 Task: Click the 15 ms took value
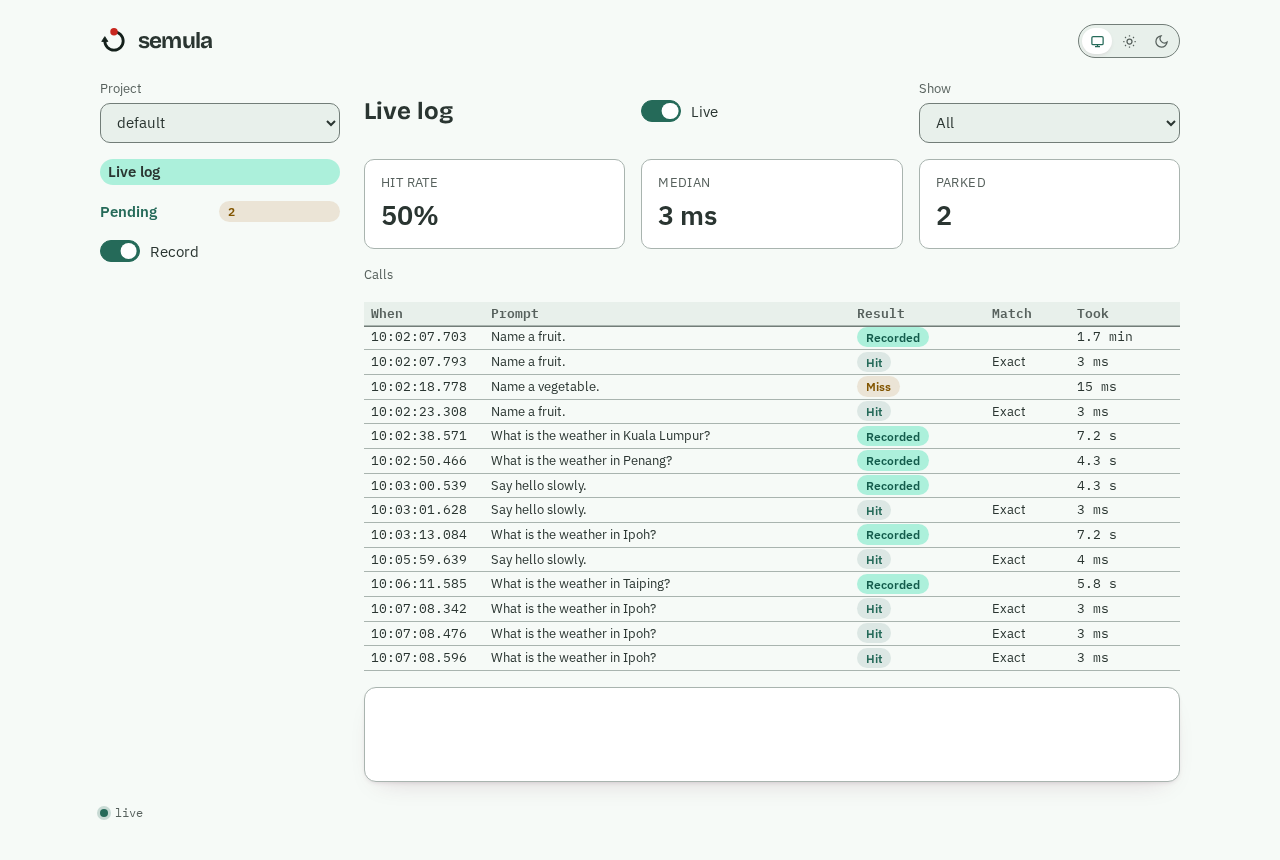pyautogui.click(x=1097, y=386)
